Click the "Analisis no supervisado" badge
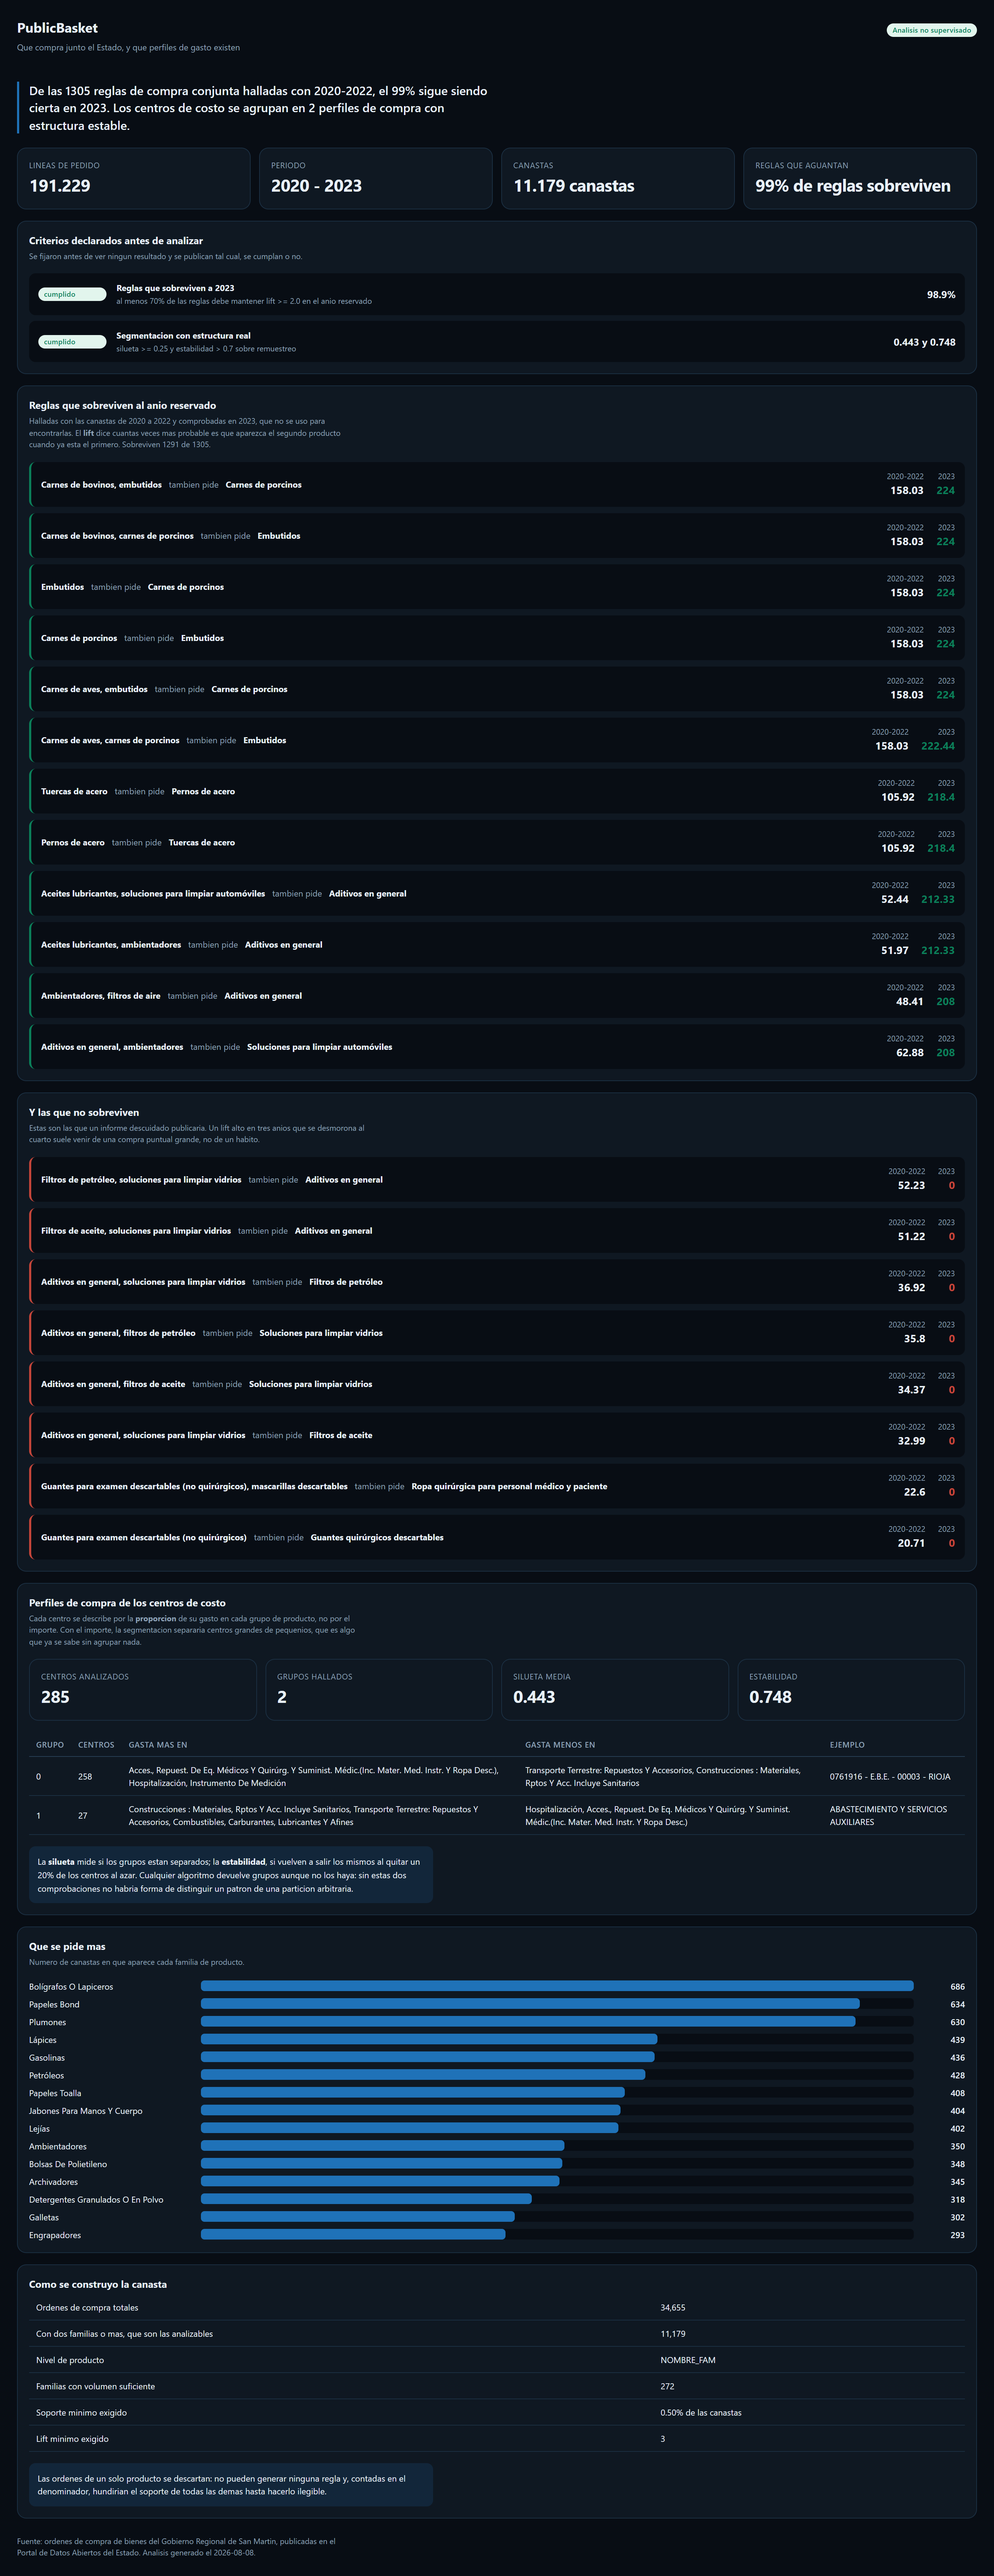The height and width of the screenshot is (2576, 994). tap(931, 30)
